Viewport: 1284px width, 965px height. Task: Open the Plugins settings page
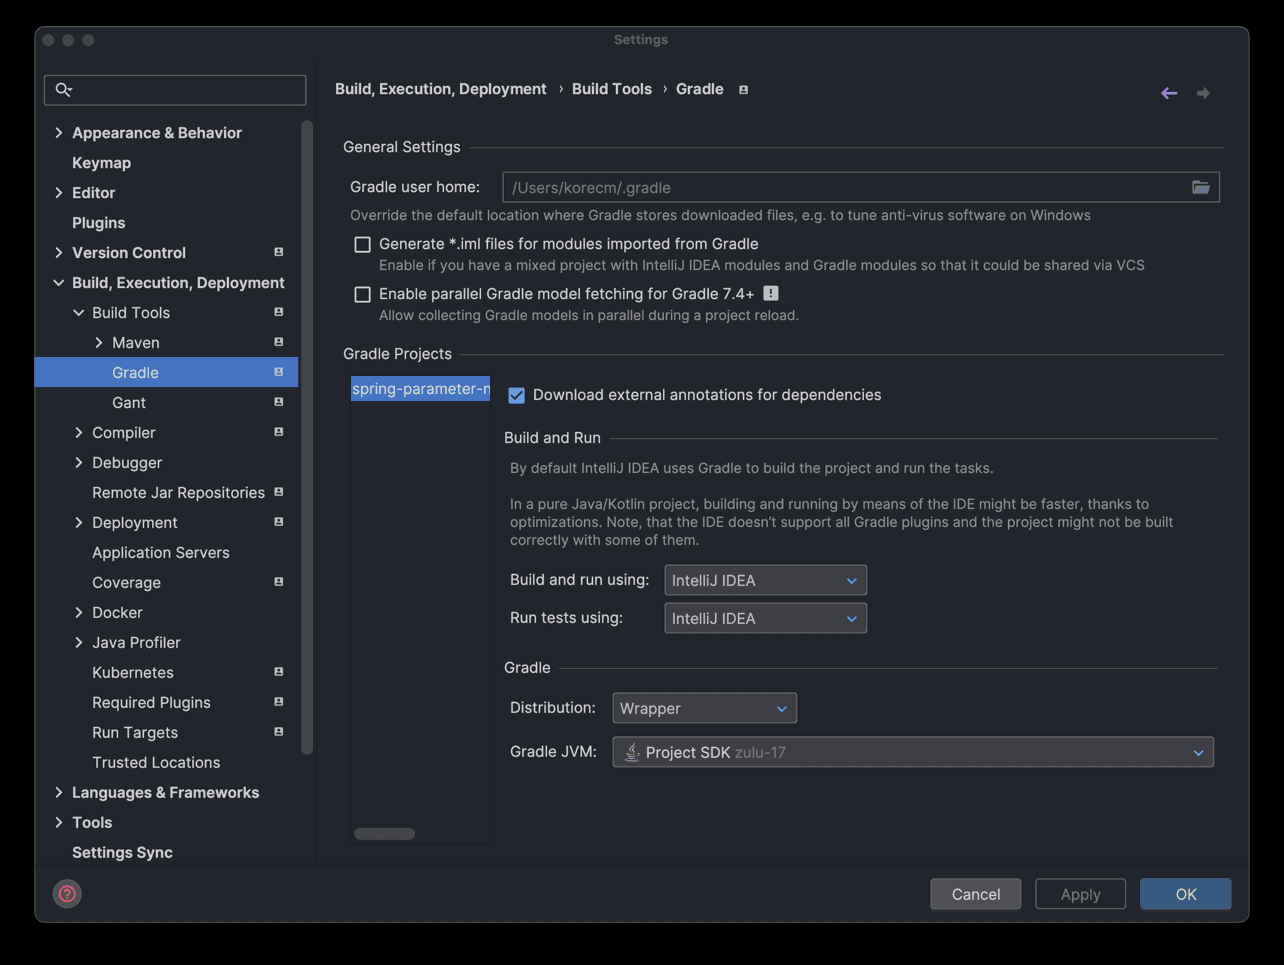98,223
